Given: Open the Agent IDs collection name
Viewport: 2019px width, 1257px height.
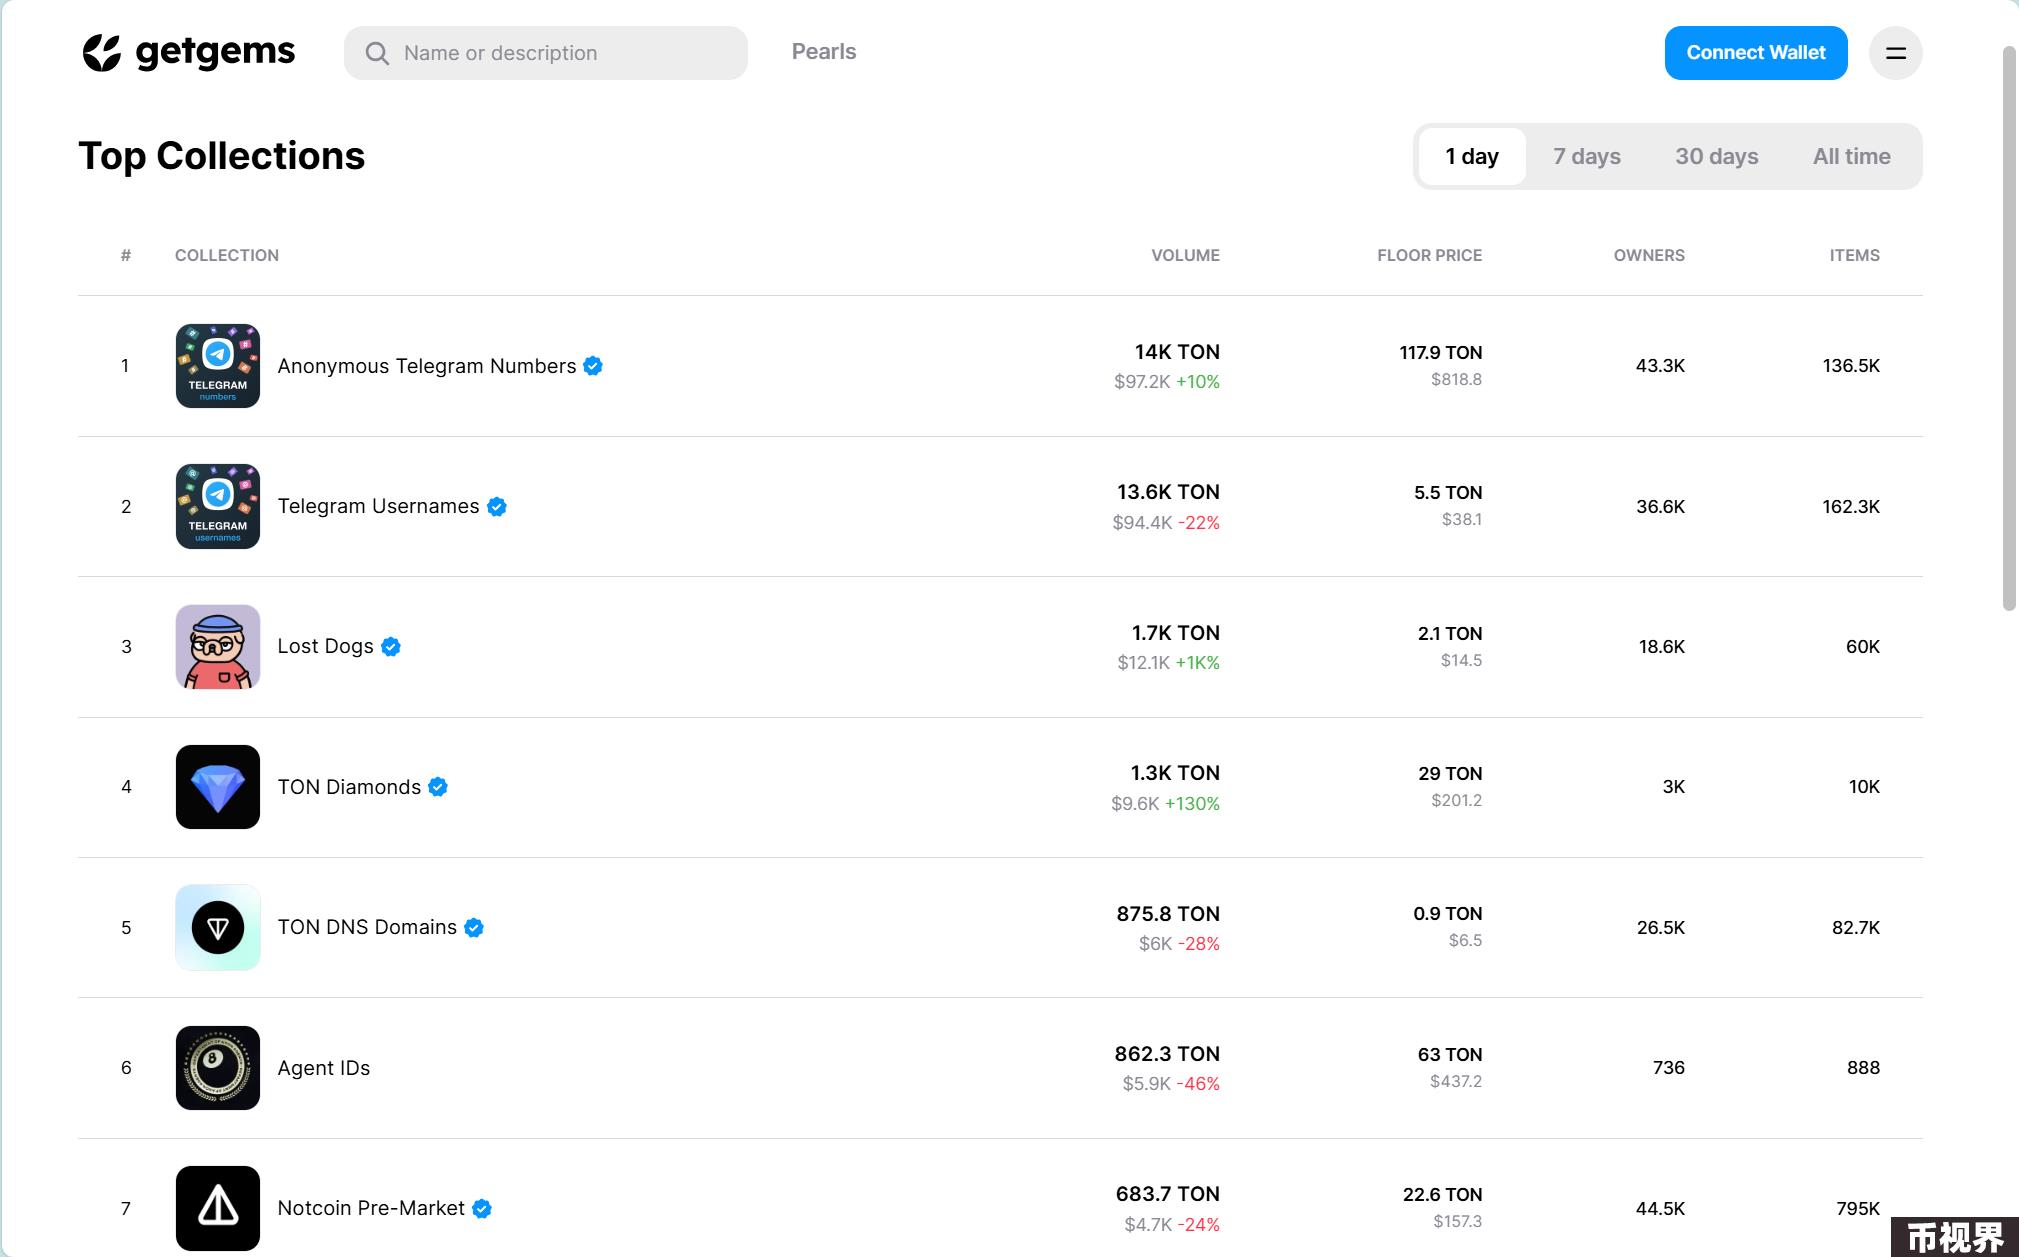Looking at the screenshot, I should (x=324, y=1068).
